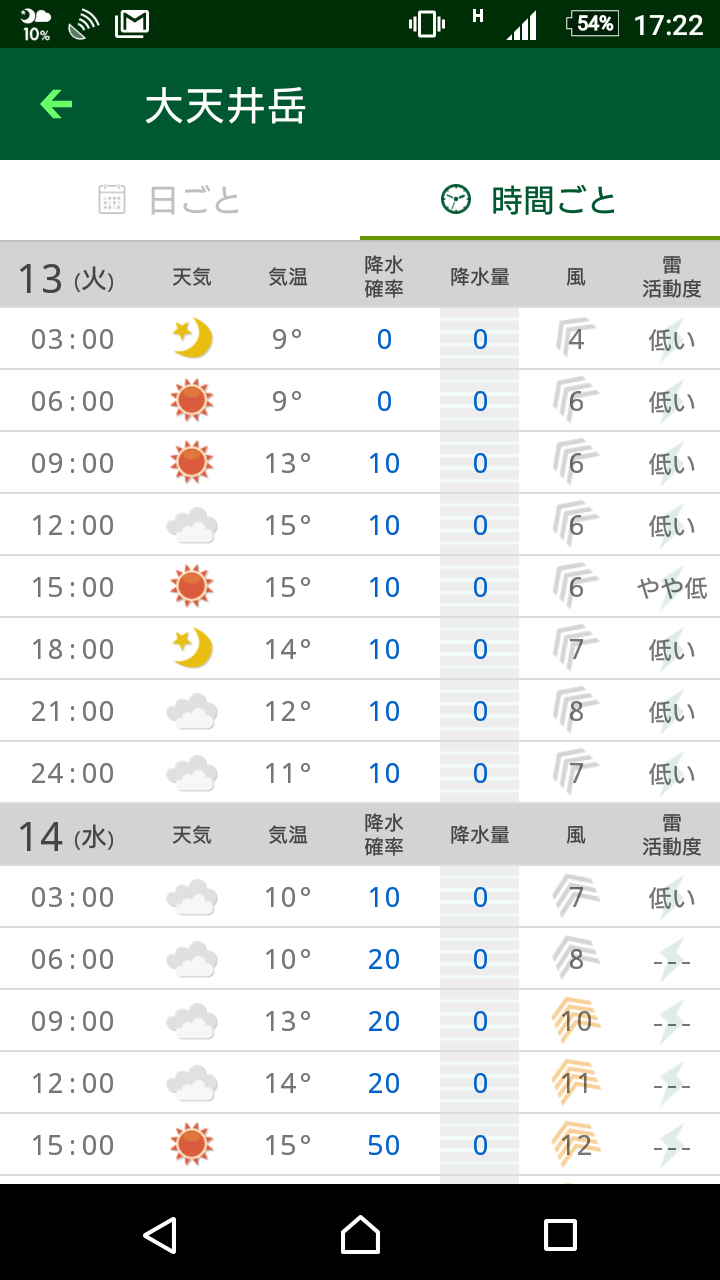Tap the calendar icon beside 日ごと
Viewport: 720px width, 1280px height.
[112, 200]
